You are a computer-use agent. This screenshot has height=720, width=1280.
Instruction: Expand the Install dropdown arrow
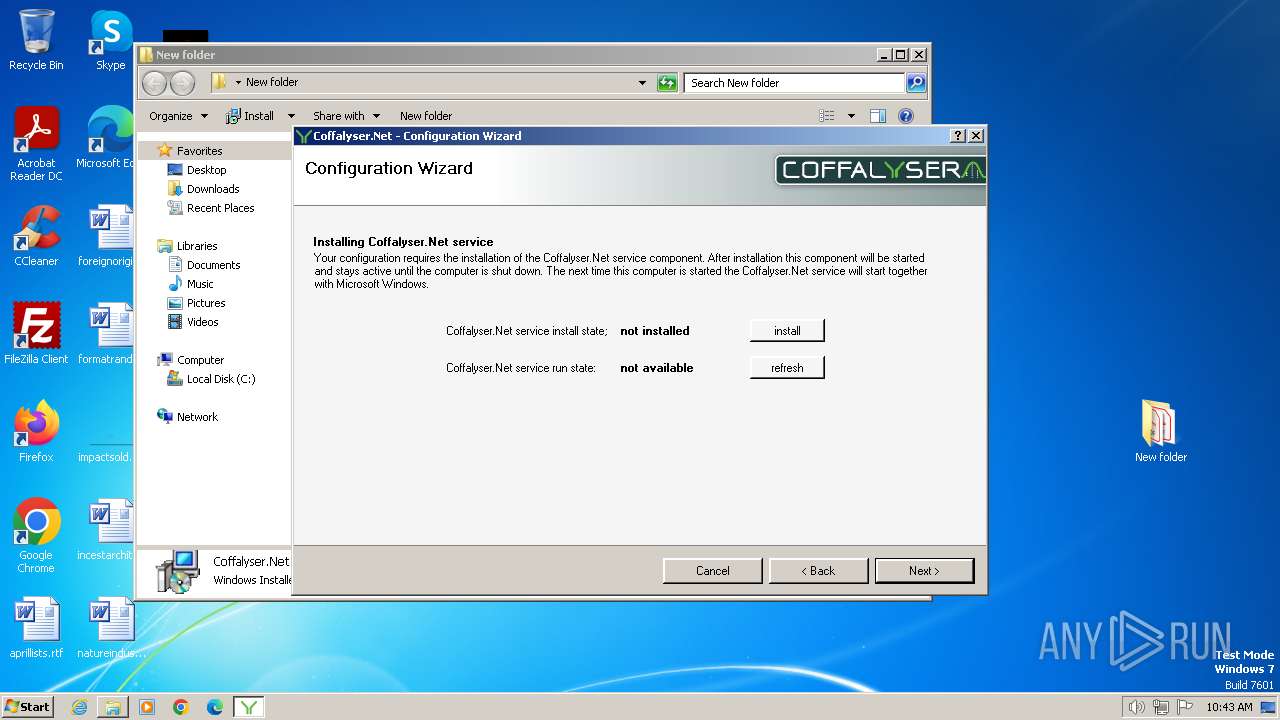pos(291,116)
